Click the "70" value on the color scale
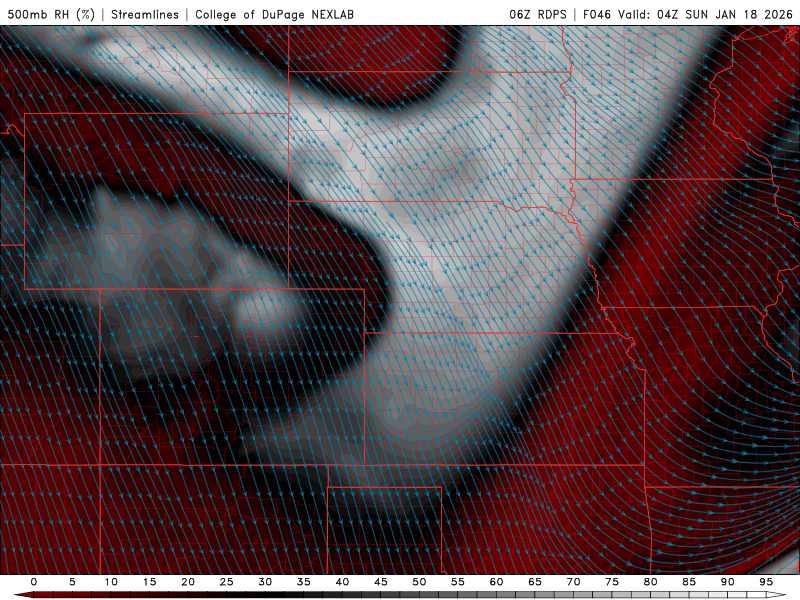The image size is (800, 600). pos(573,582)
